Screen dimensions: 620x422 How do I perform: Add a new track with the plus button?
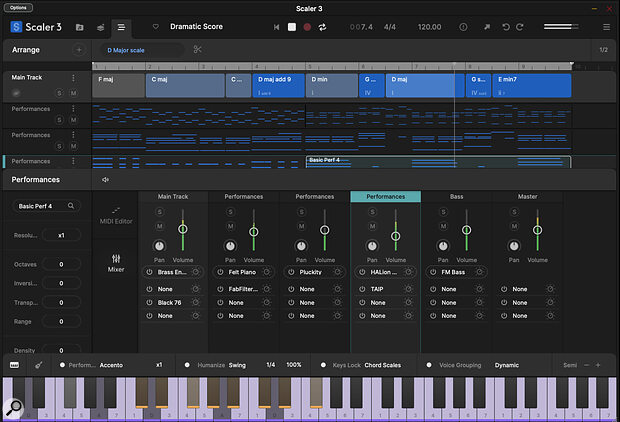click(x=79, y=50)
